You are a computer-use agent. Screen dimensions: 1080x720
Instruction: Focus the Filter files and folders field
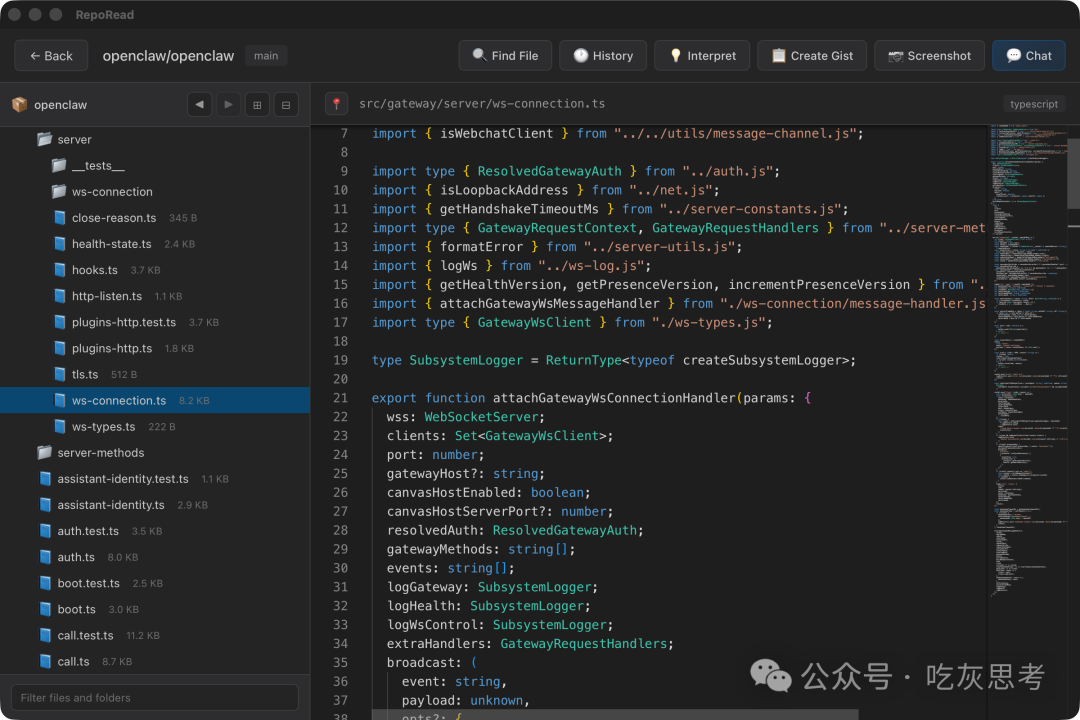[x=155, y=697]
